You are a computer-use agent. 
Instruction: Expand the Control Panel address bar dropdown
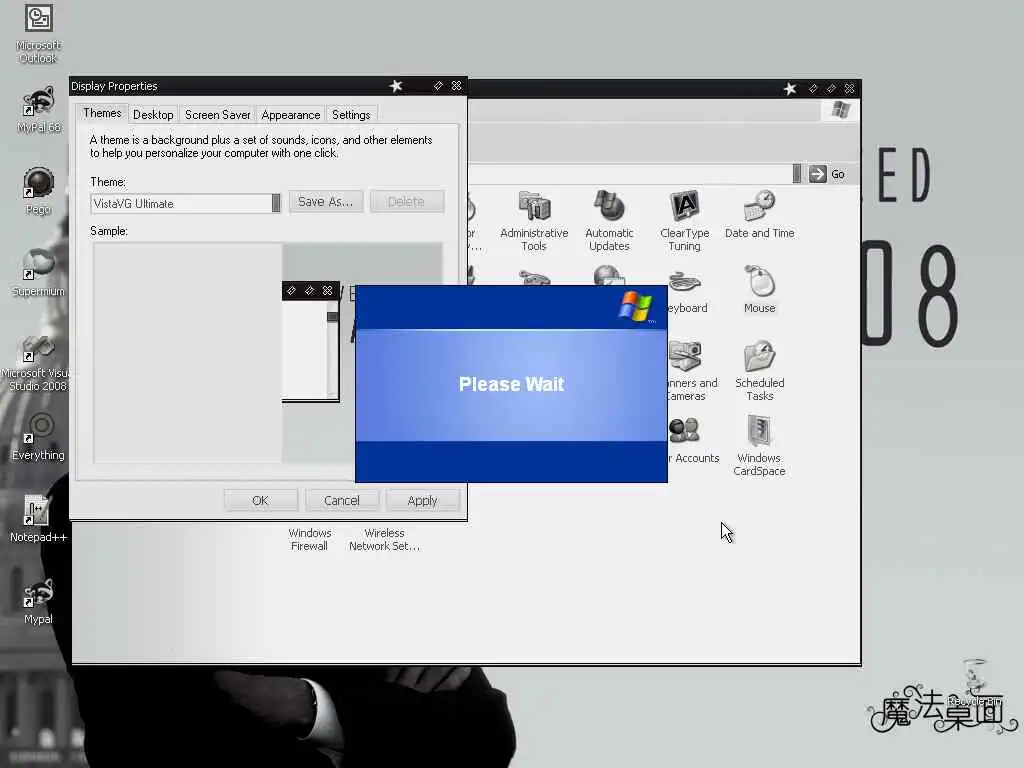pyautogui.click(x=797, y=174)
